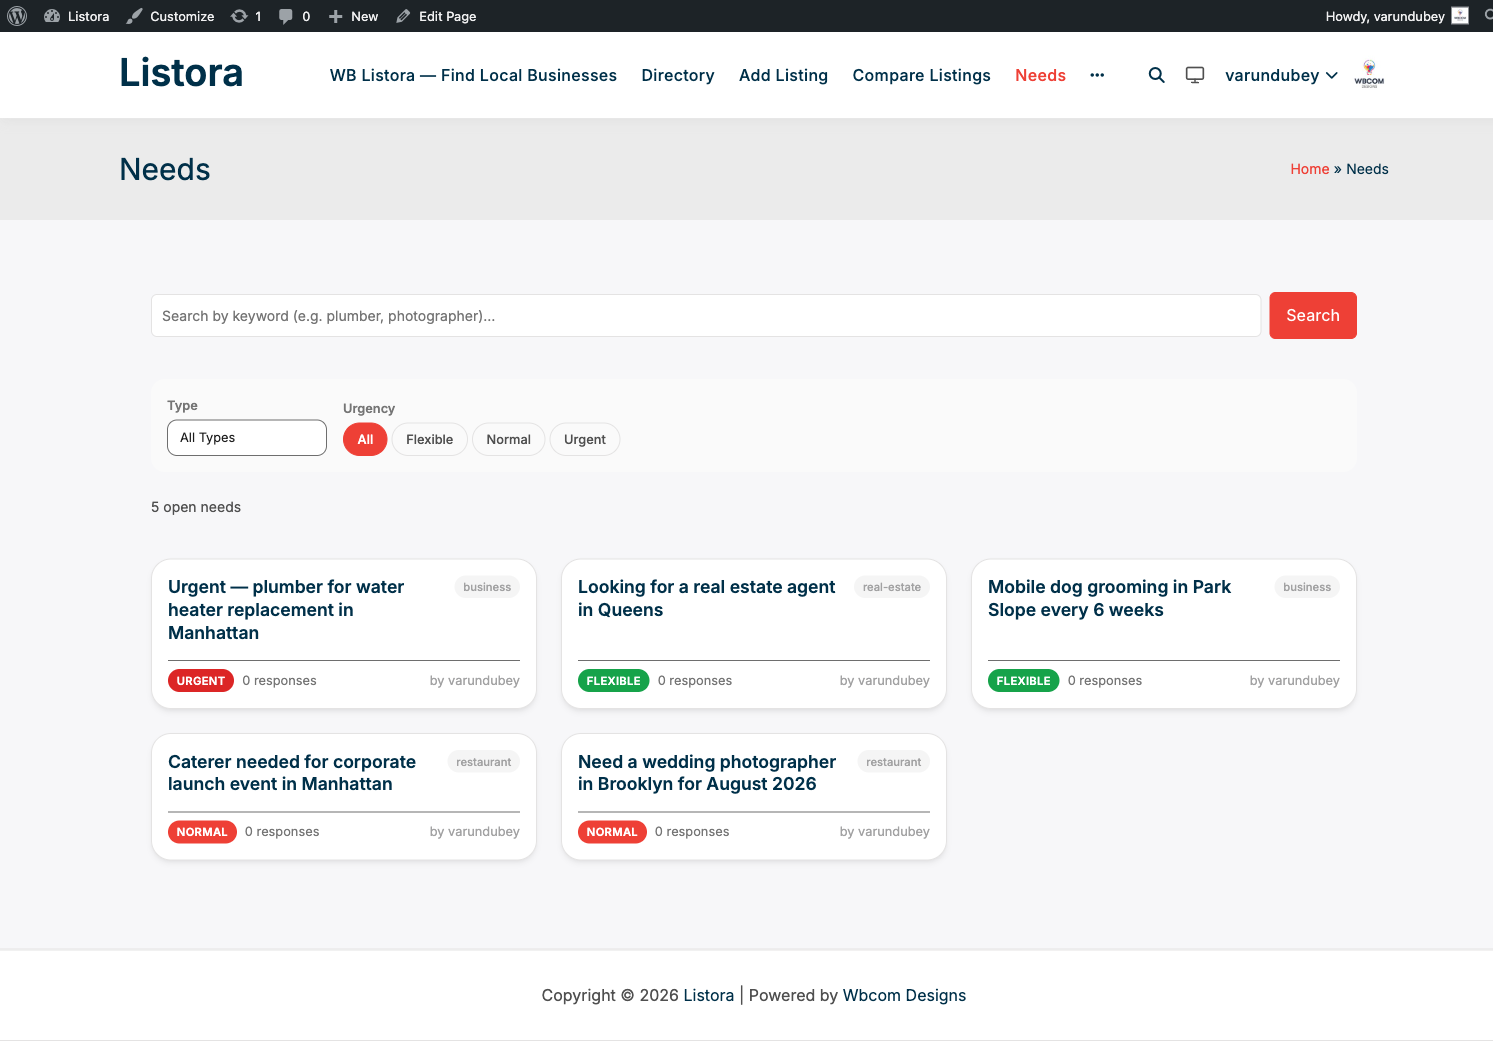The image size is (1493, 1041).
Task: Open the wedding photographer need
Action: coord(707,773)
